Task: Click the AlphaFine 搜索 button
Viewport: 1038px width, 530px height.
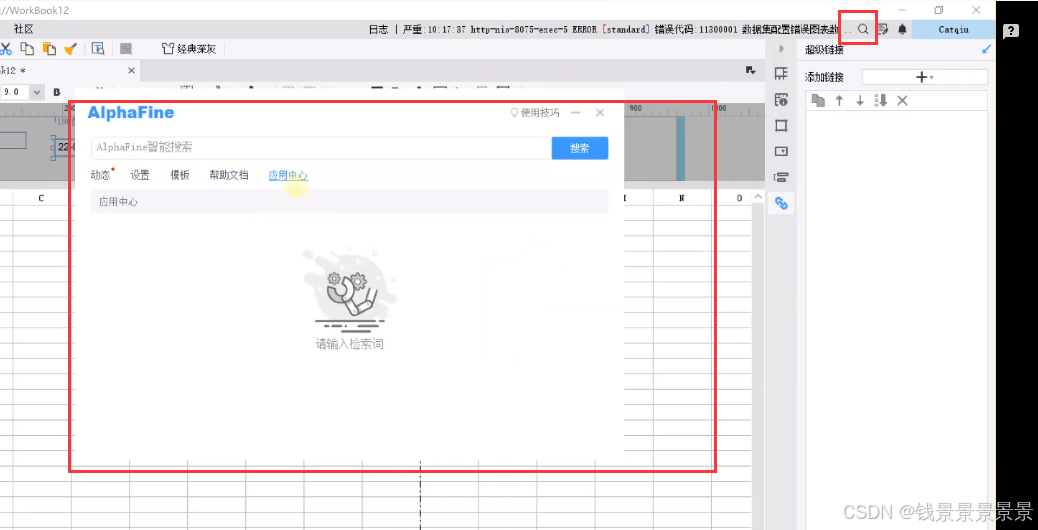Action: (580, 148)
